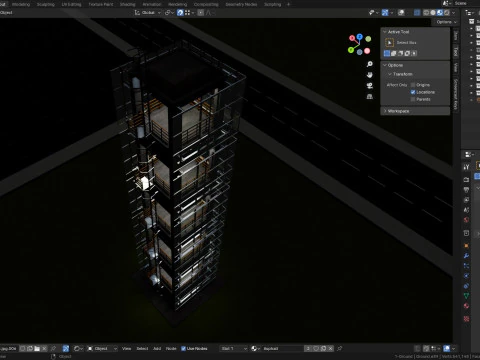Click the Select Box tool icon
This screenshot has width=480, height=360.
pos(389,43)
